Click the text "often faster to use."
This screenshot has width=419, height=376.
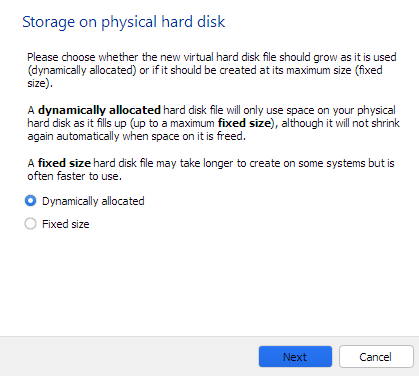point(75,176)
